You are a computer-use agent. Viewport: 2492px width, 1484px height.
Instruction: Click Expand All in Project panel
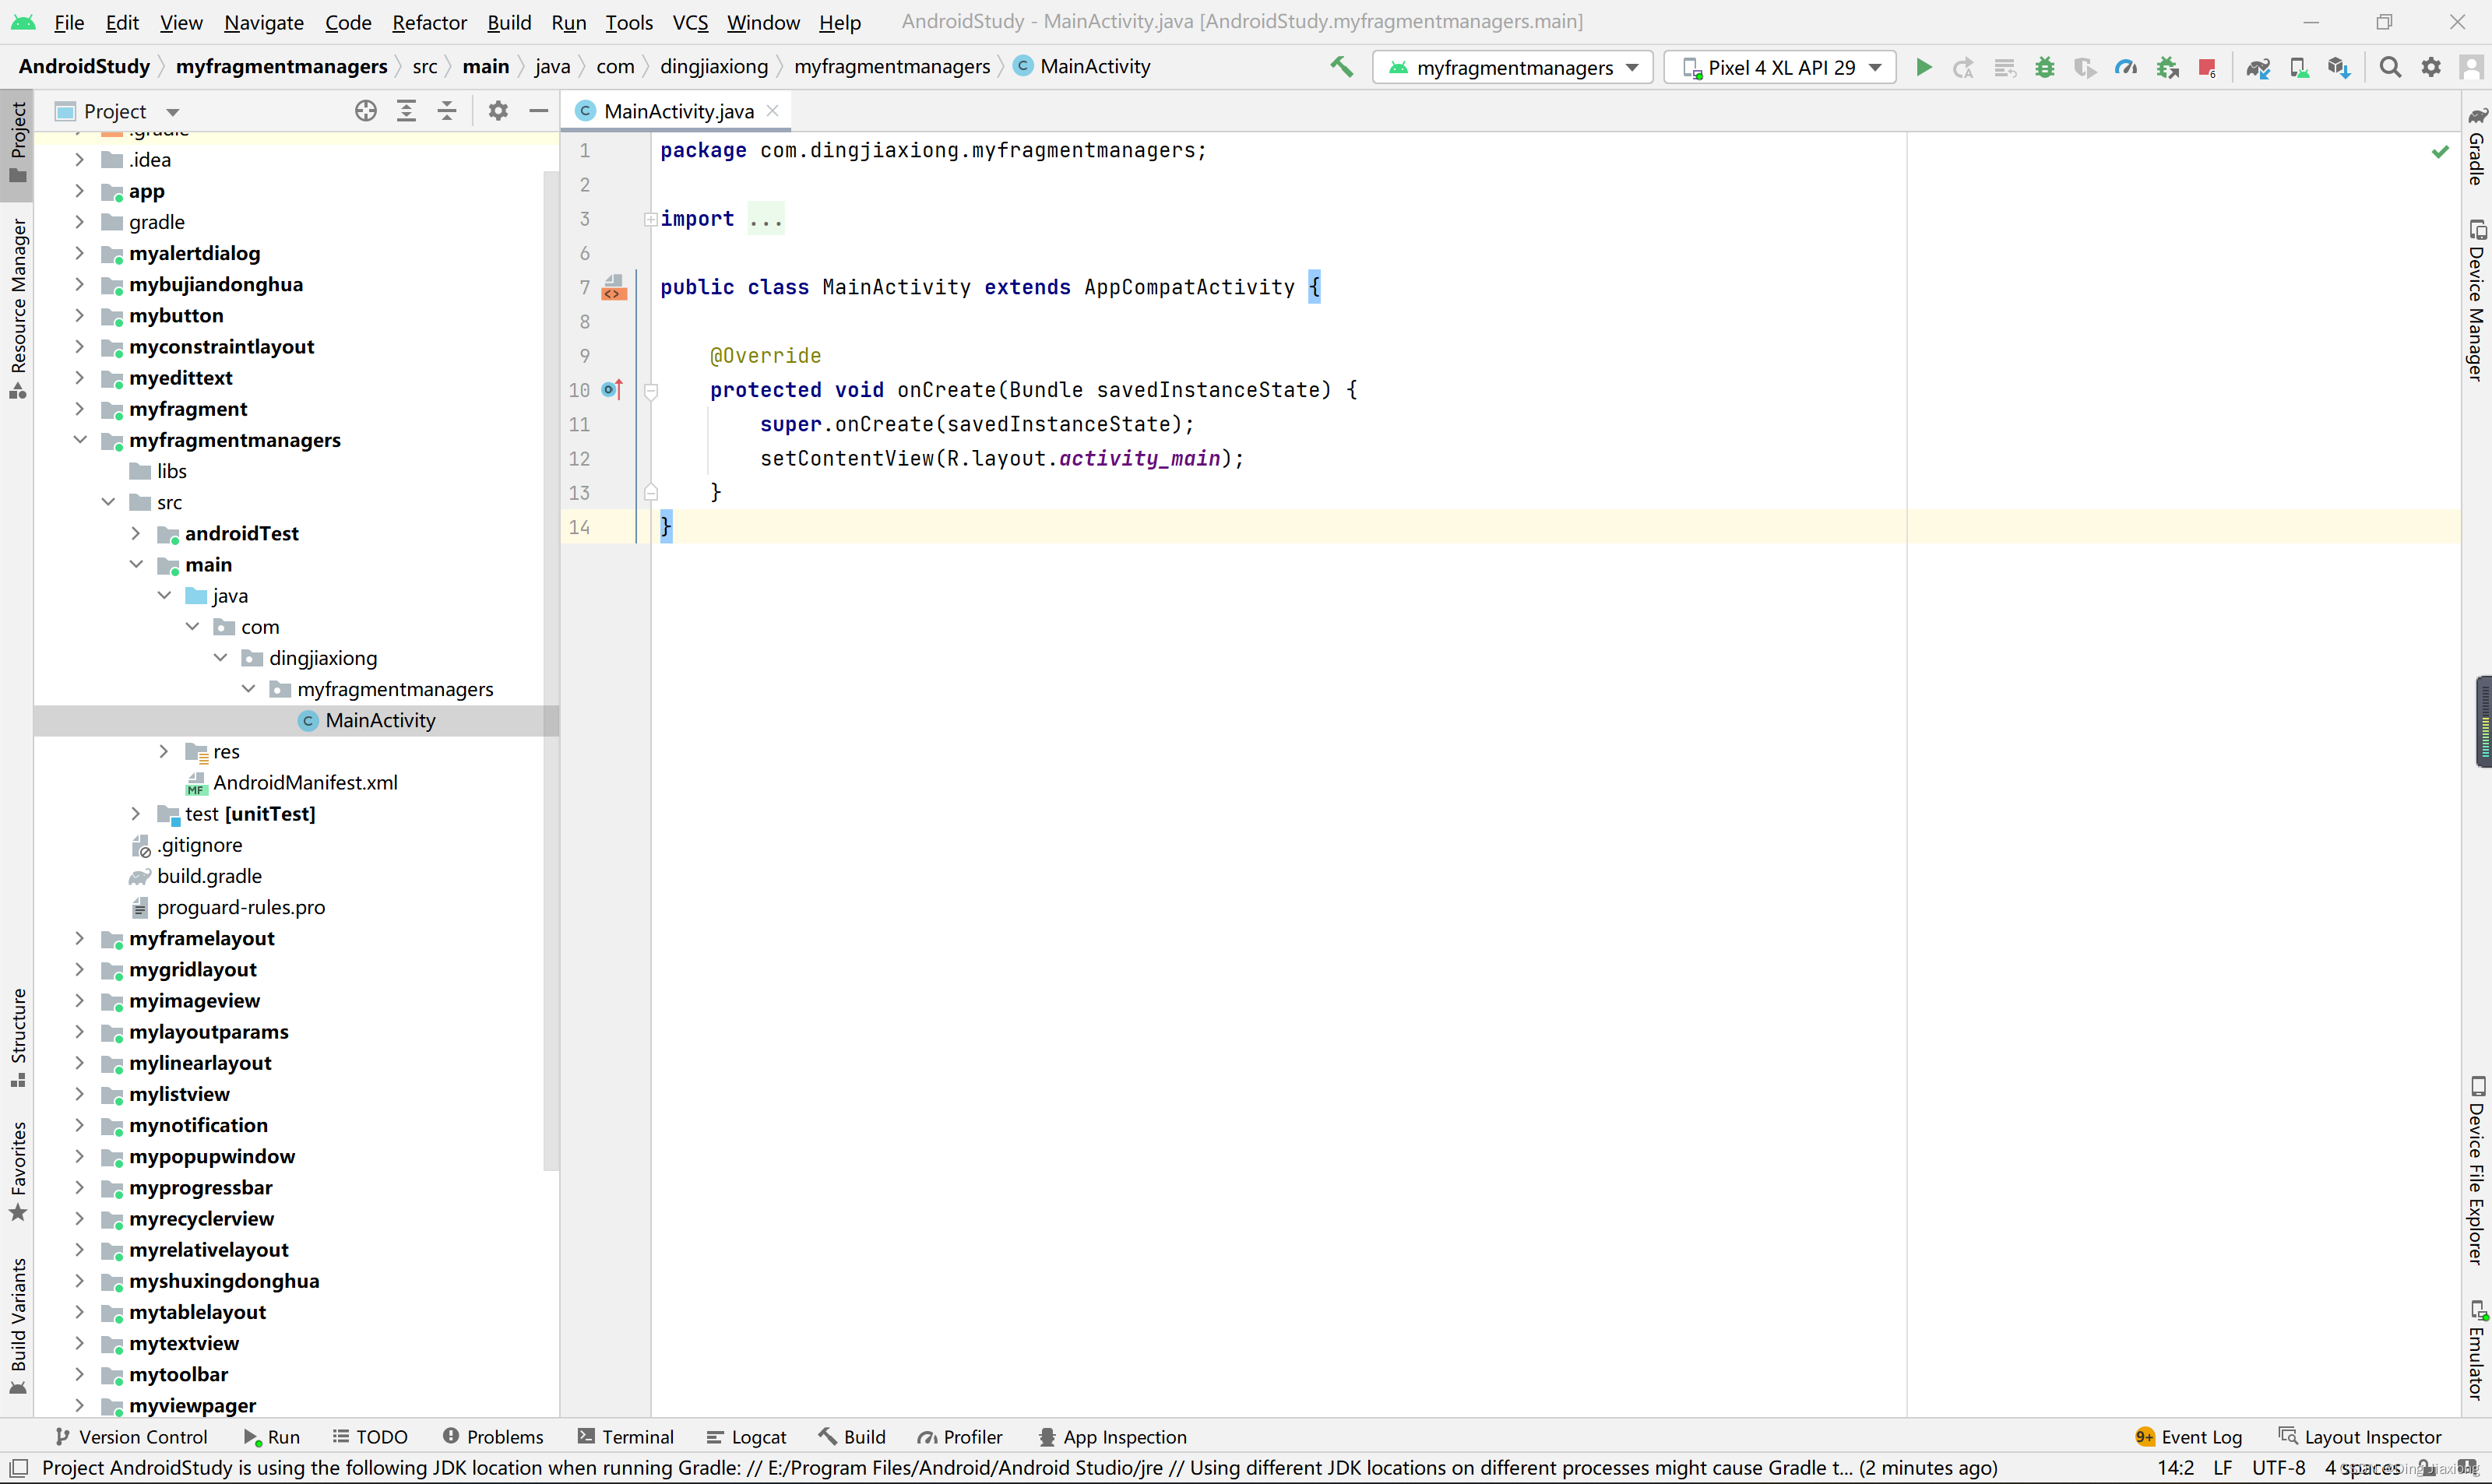pyautogui.click(x=406, y=111)
